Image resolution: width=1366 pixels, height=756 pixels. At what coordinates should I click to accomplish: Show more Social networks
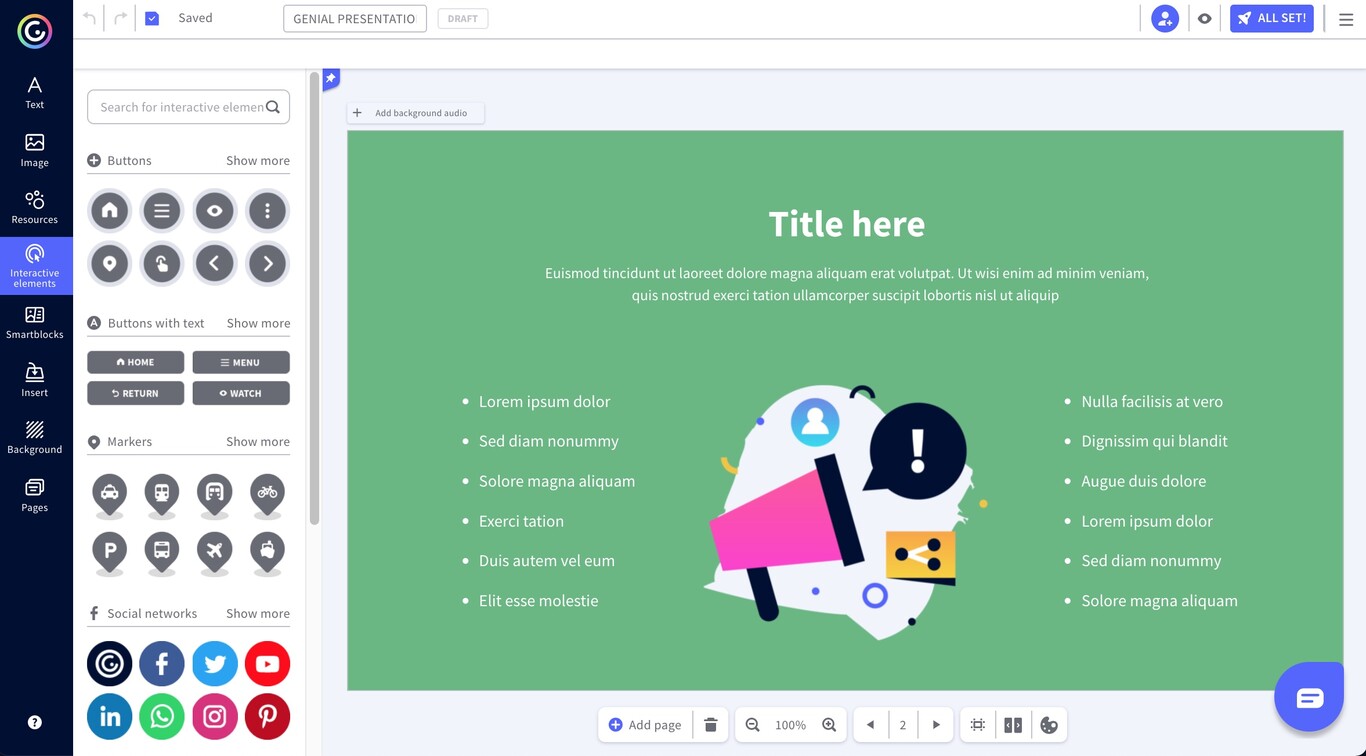pyautogui.click(x=258, y=613)
